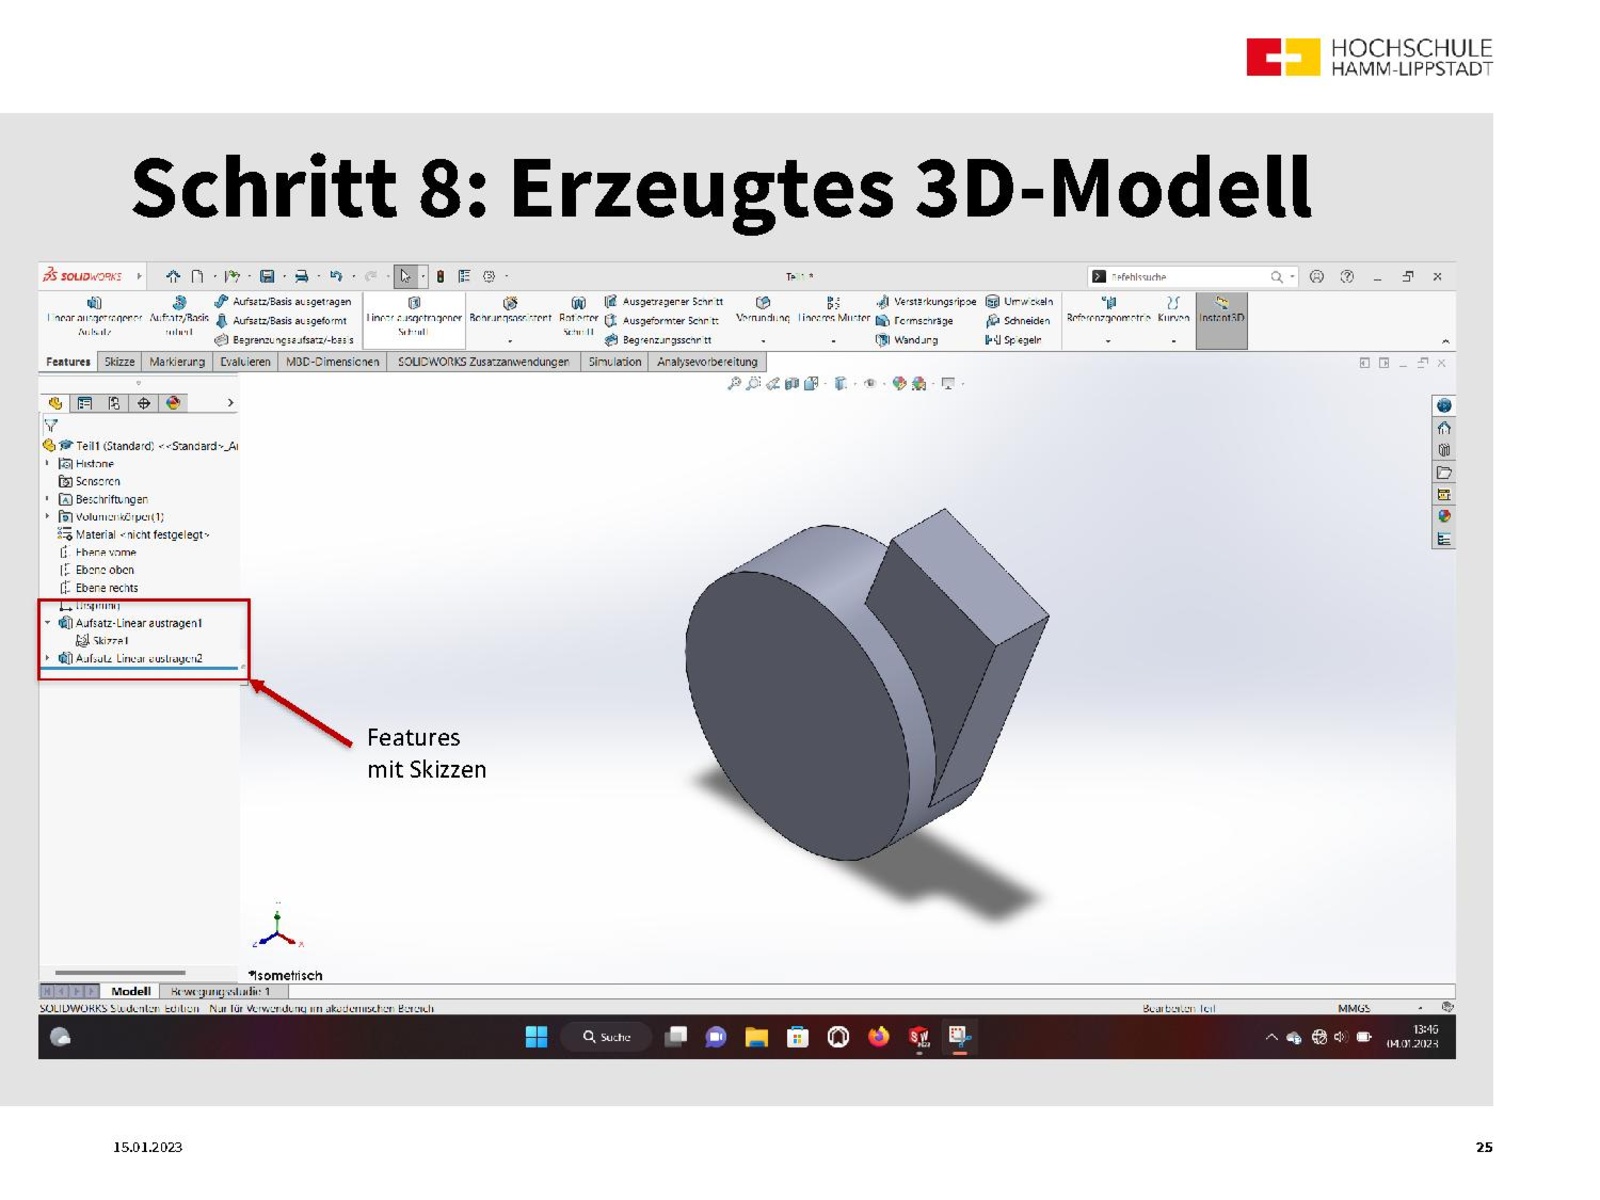The height and width of the screenshot is (1200, 1600).
Task: Toggle the rebuild traffic light icon
Action: pyautogui.click(x=440, y=276)
